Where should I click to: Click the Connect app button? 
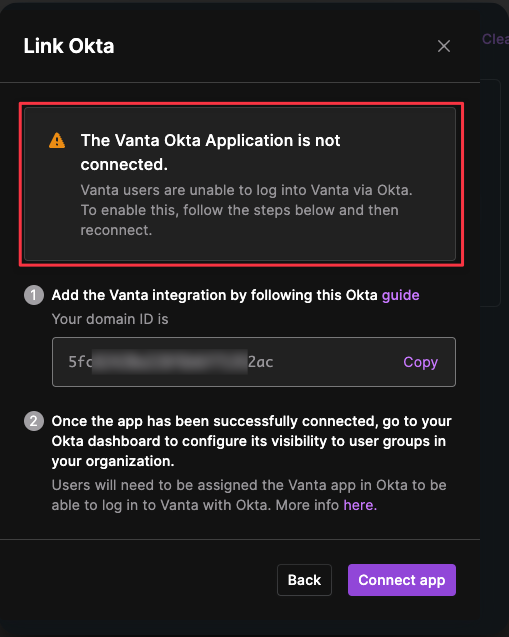click(402, 580)
